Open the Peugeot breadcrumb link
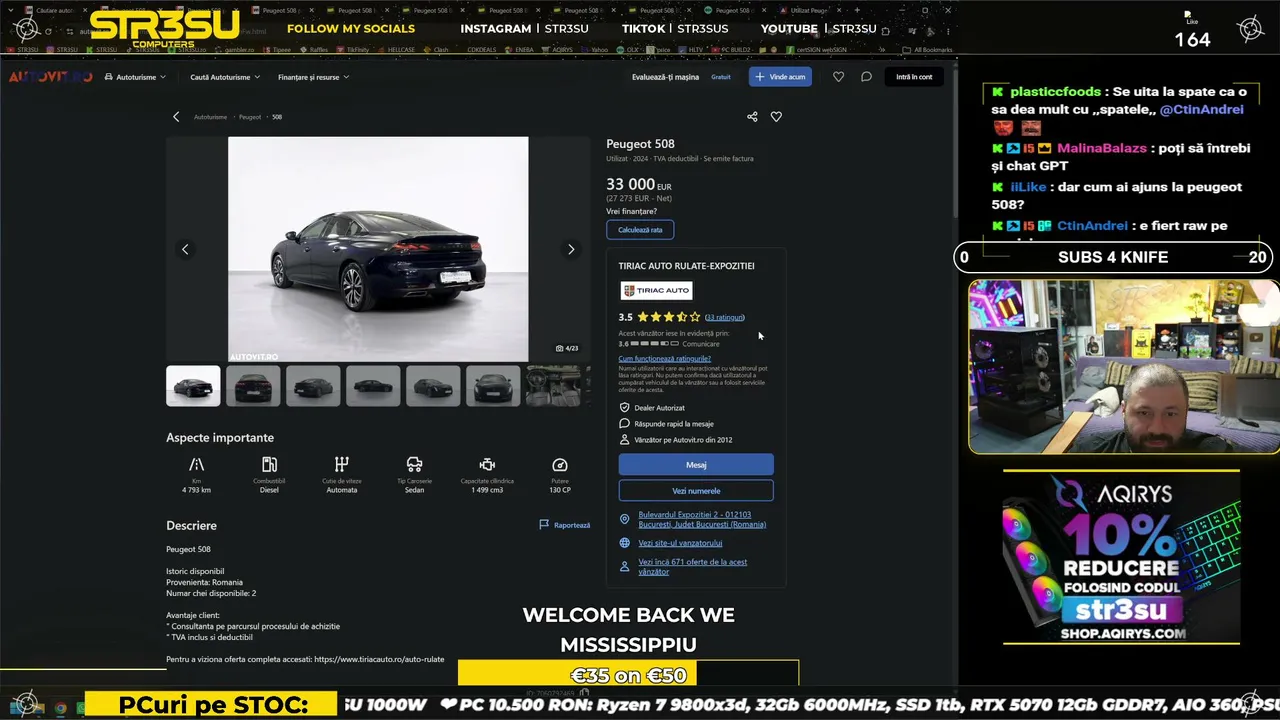Viewport: 1280px width, 720px height. tap(250, 117)
